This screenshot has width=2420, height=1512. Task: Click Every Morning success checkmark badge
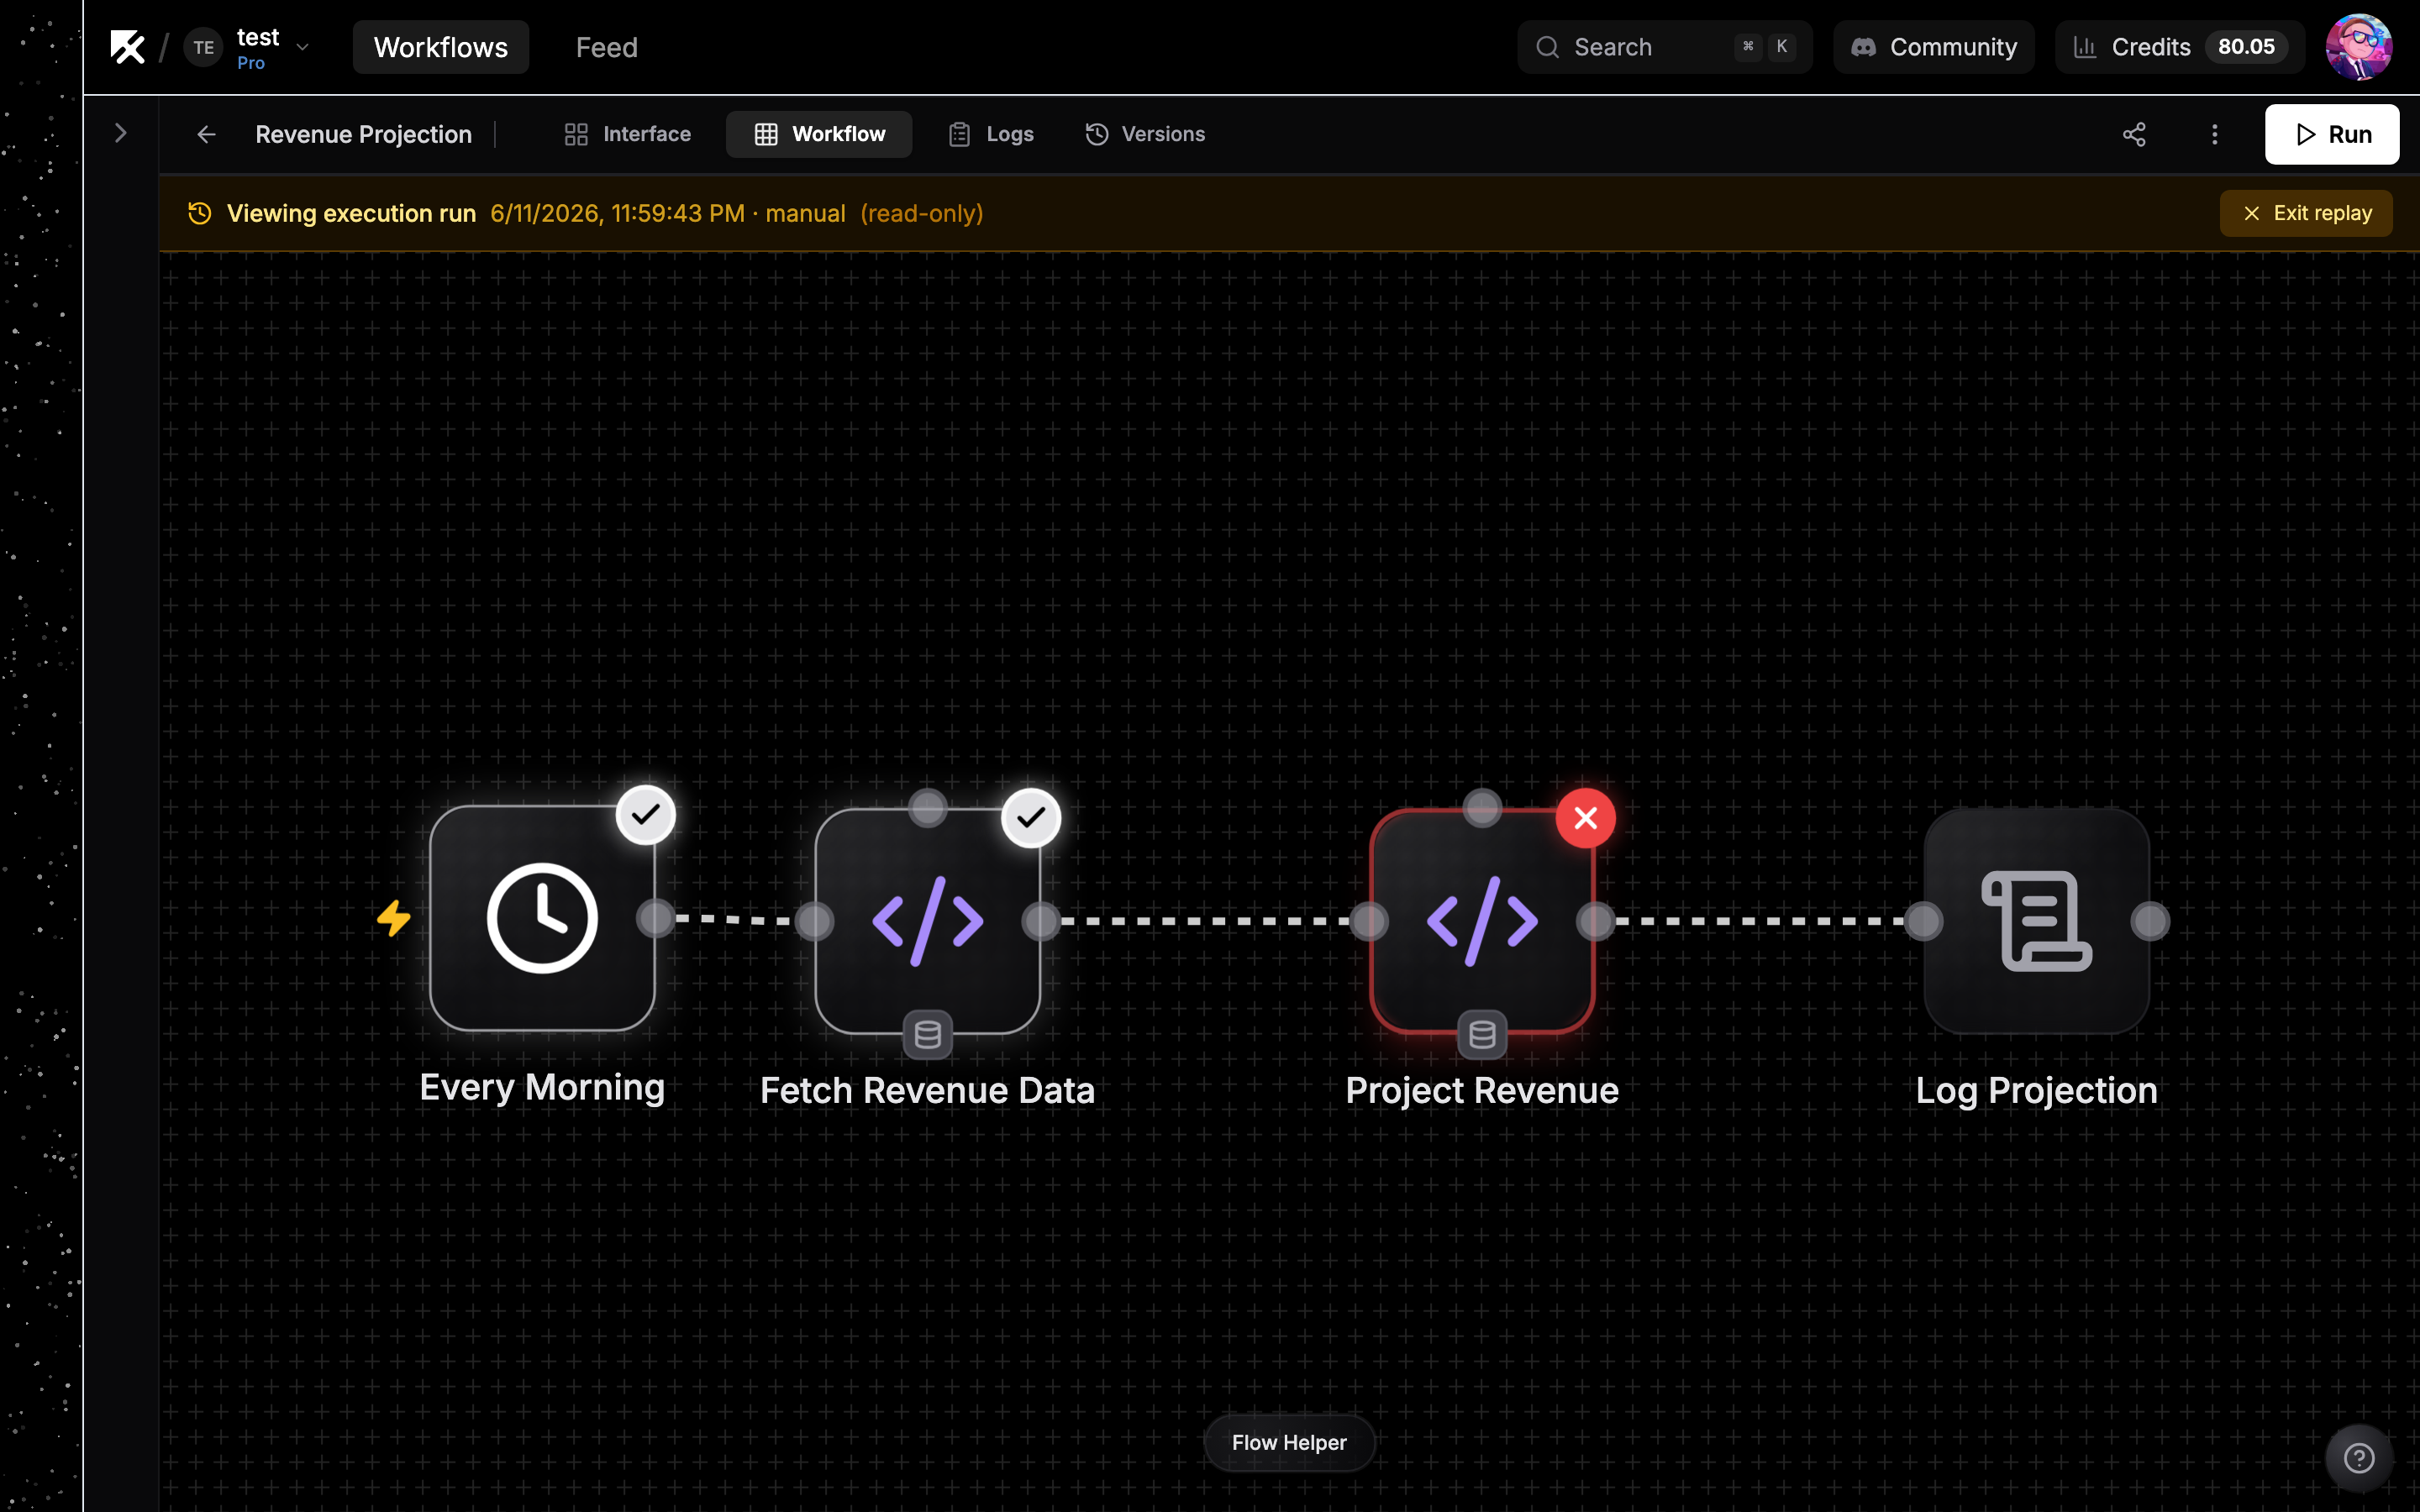[646, 814]
